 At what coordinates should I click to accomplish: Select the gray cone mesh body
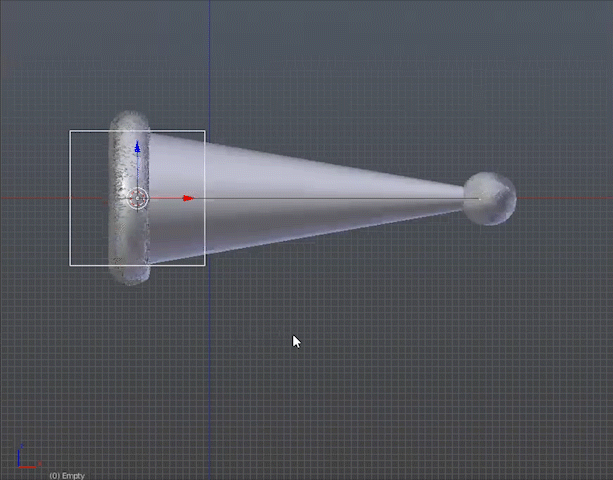(305, 199)
